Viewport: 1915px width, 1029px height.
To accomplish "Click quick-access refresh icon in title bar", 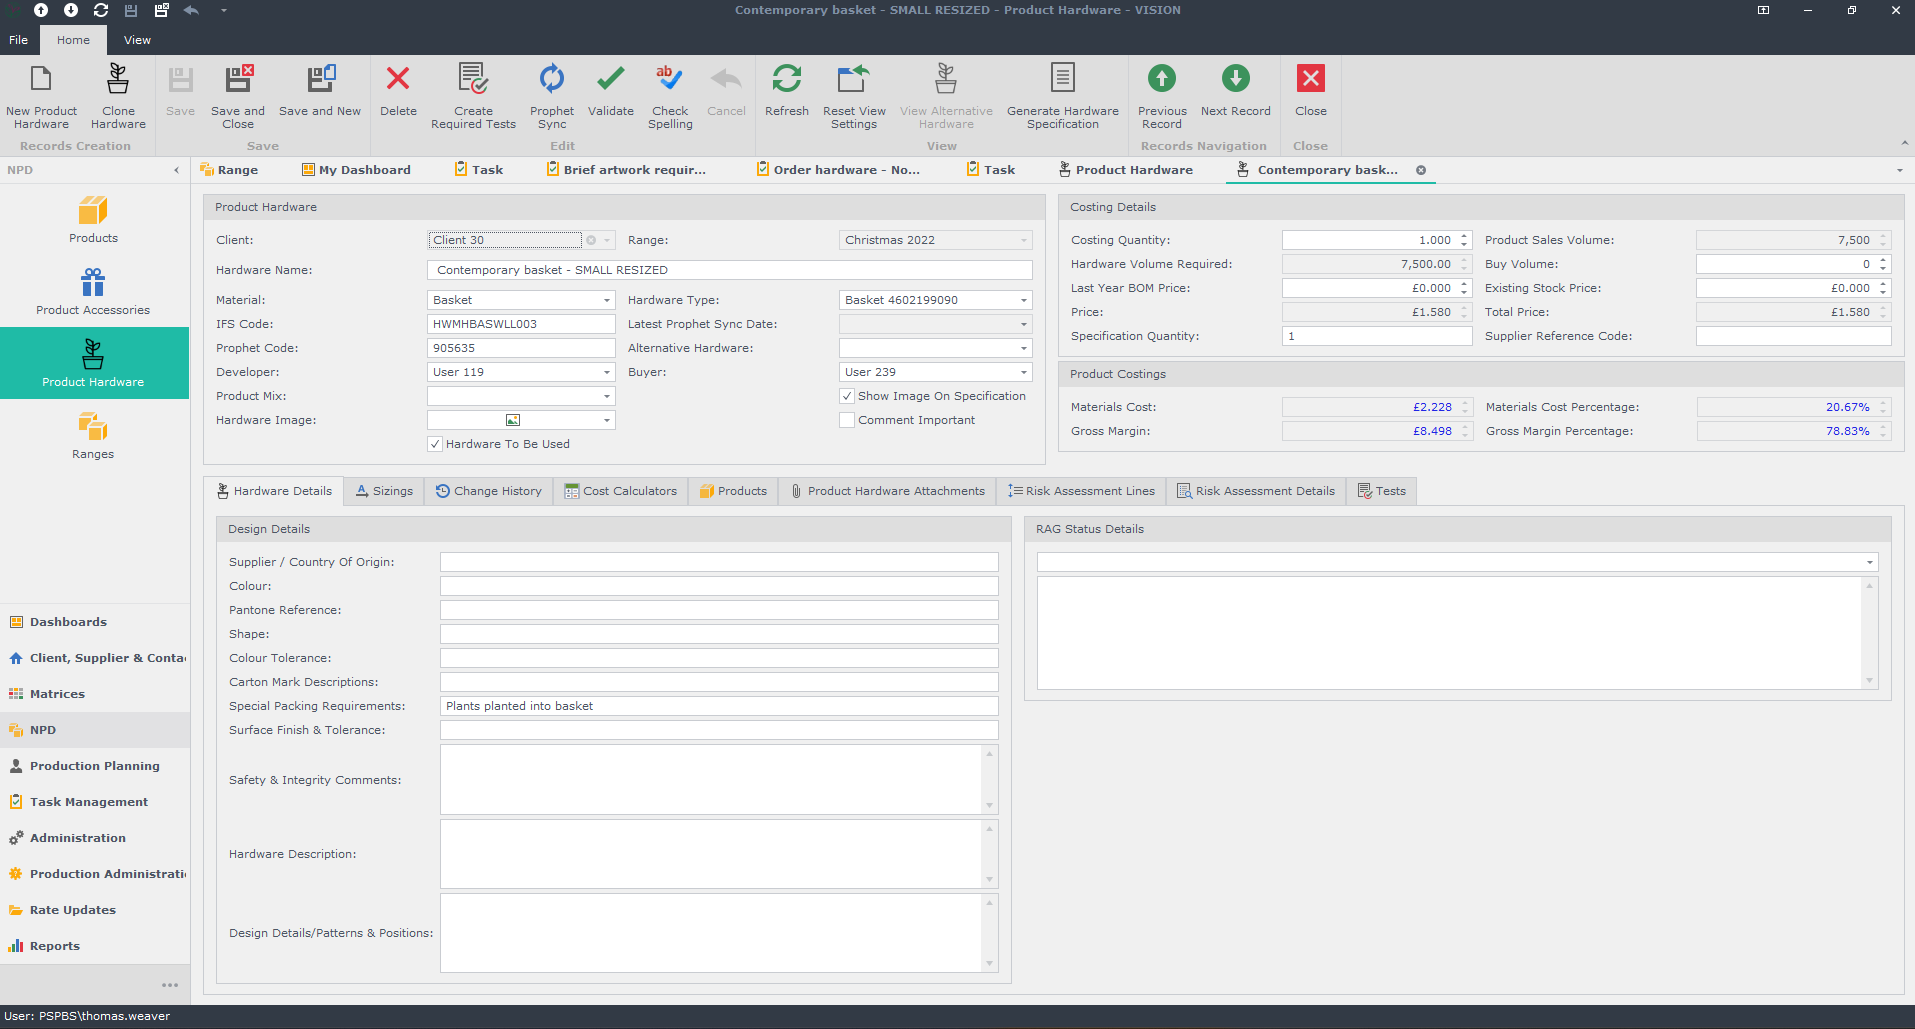I will point(101,10).
